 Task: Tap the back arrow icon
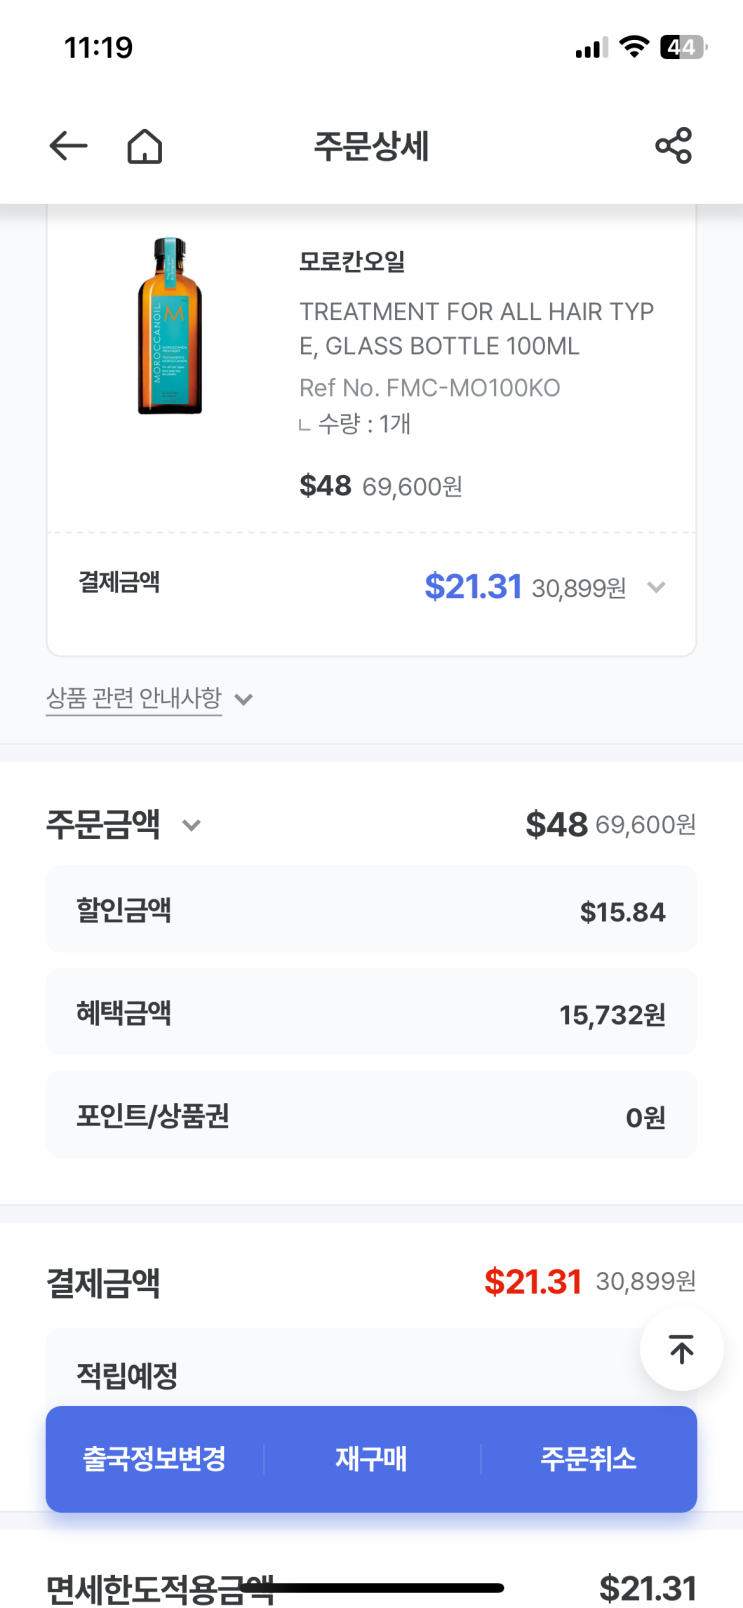pos(68,146)
